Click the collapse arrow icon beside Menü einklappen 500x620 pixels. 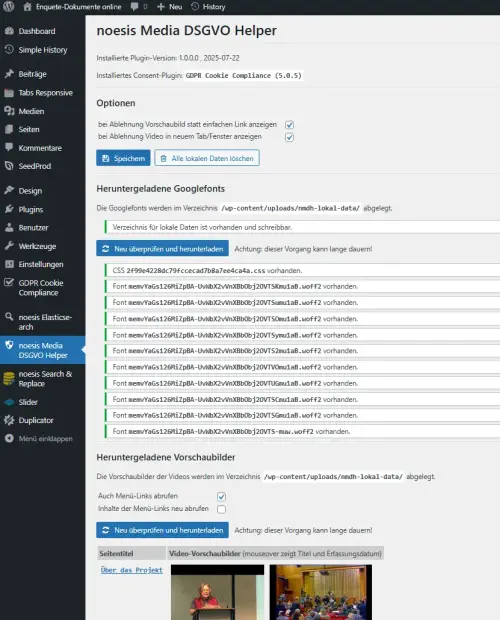pyautogui.click(x=9, y=438)
